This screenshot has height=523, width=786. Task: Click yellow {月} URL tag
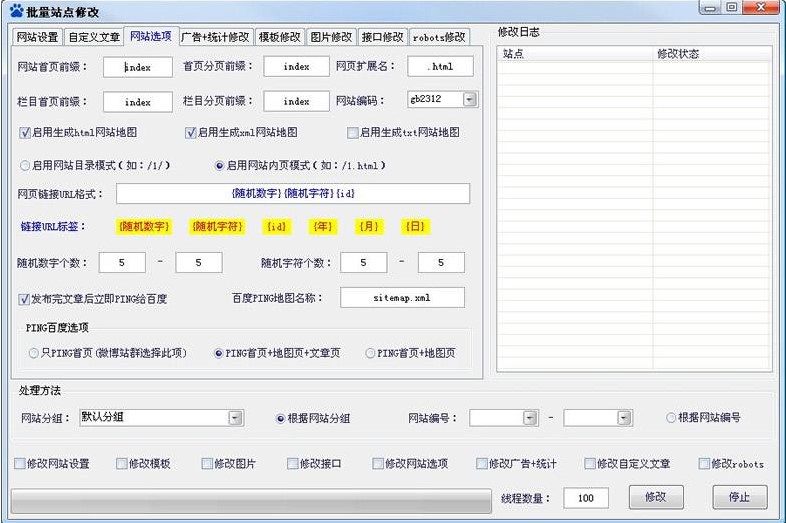tap(368, 227)
